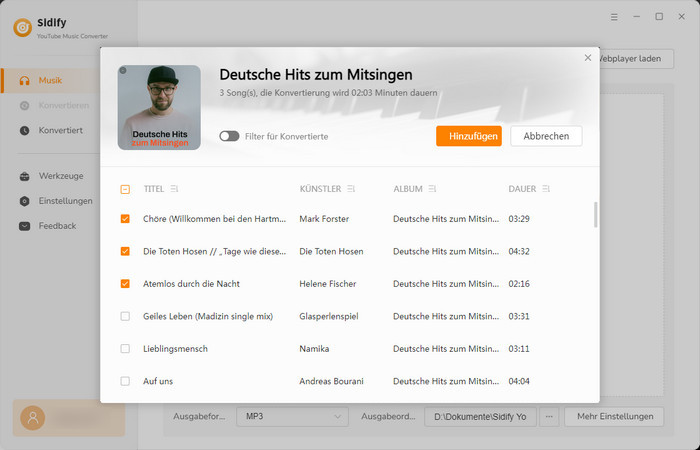Click the song title Lieblingsmensch

coord(175,349)
